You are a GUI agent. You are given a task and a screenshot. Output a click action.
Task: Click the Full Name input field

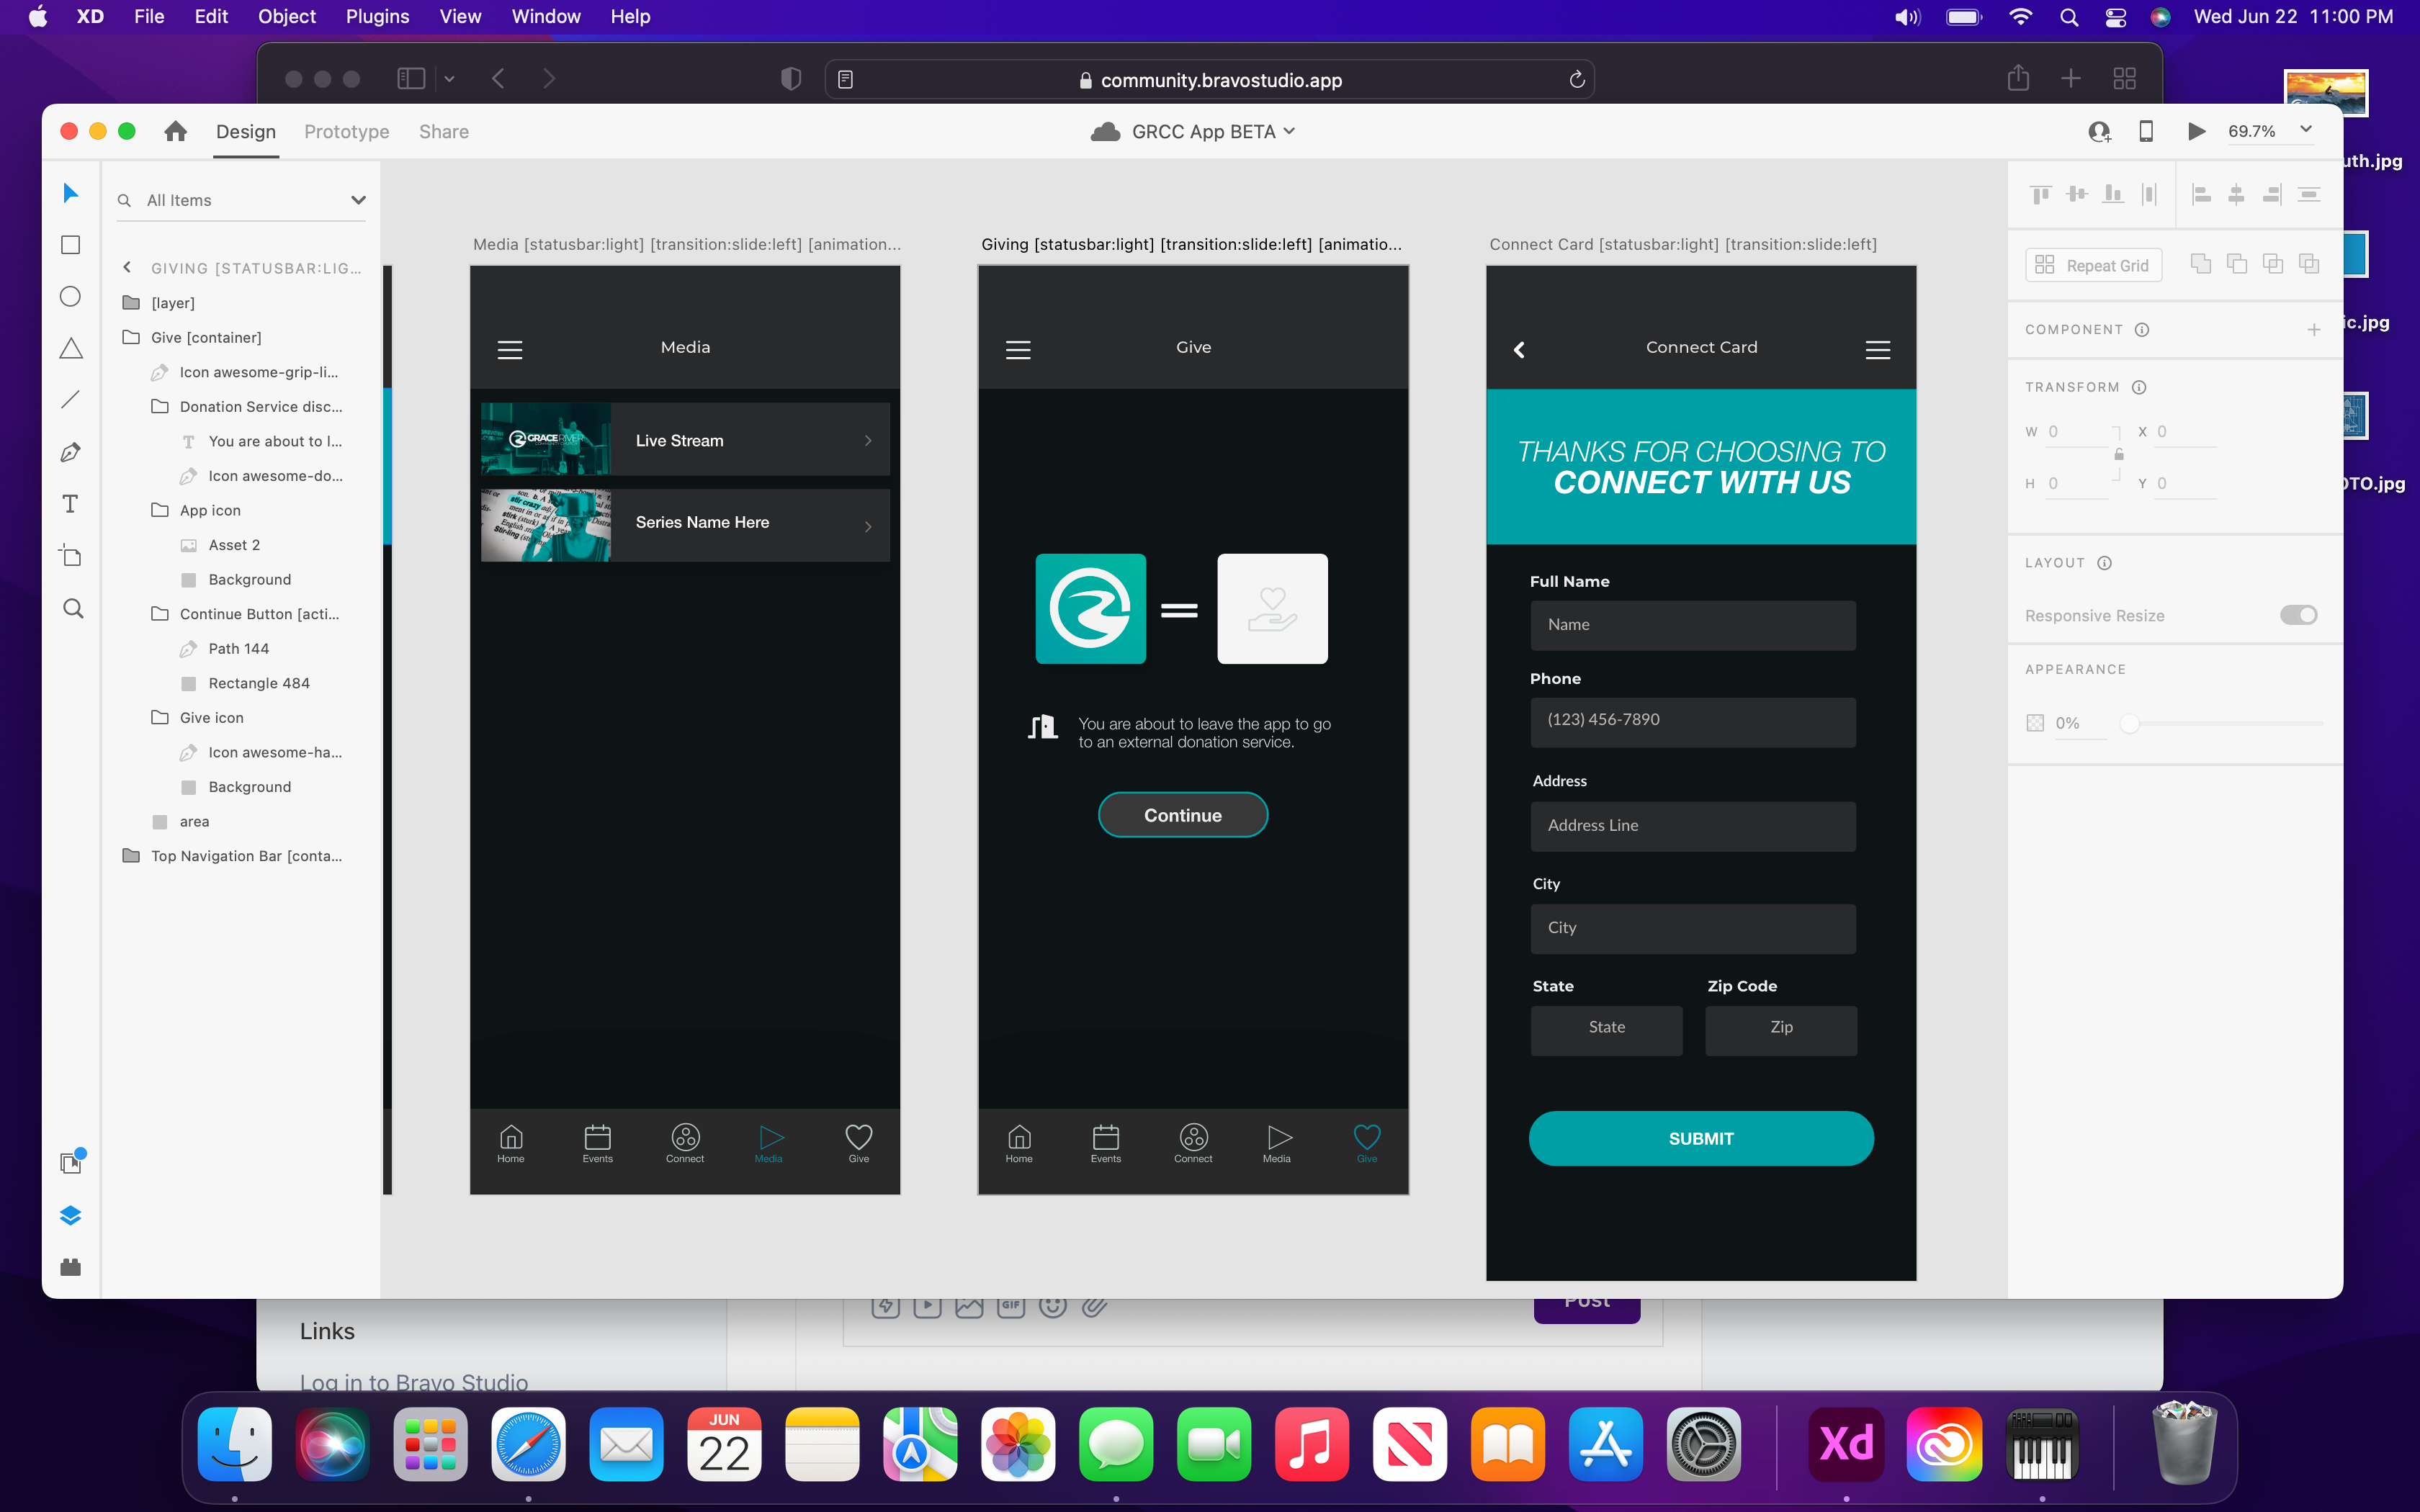(1693, 625)
